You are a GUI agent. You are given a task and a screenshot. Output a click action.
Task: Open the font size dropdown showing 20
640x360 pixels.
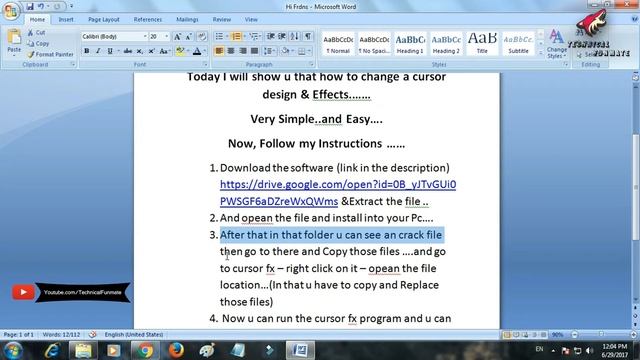pos(167,37)
